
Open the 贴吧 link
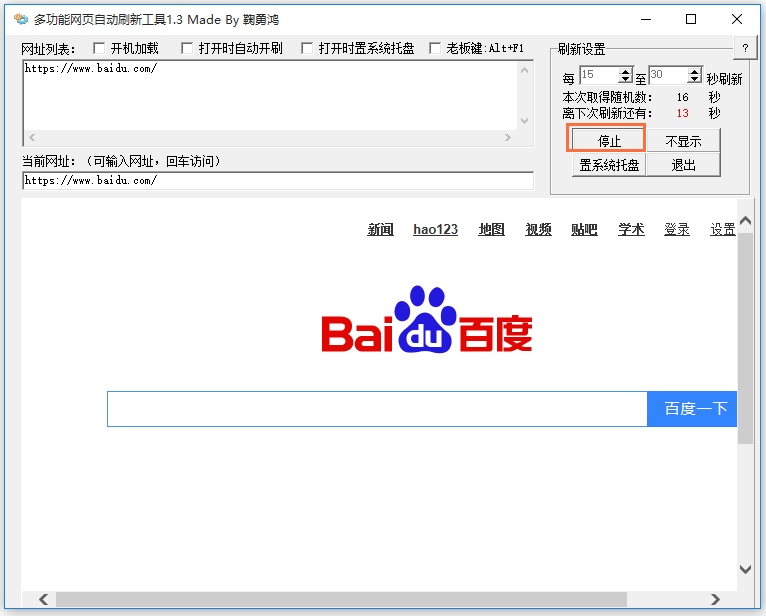(584, 229)
